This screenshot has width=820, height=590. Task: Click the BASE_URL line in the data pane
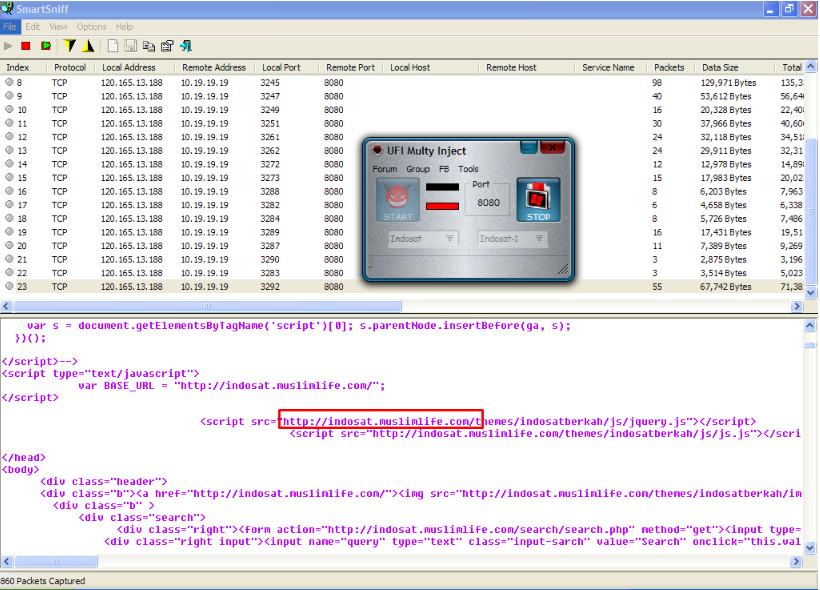[x=232, y=385]
